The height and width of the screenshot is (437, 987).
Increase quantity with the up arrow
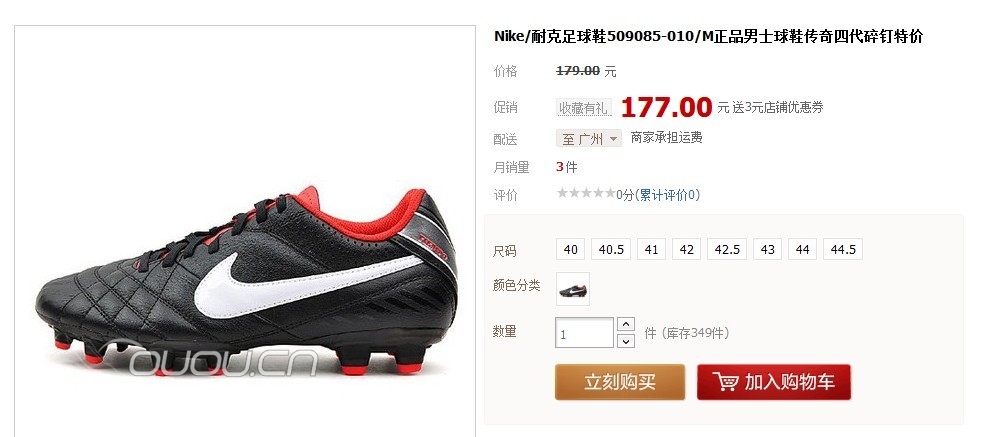tap(626, 324)
